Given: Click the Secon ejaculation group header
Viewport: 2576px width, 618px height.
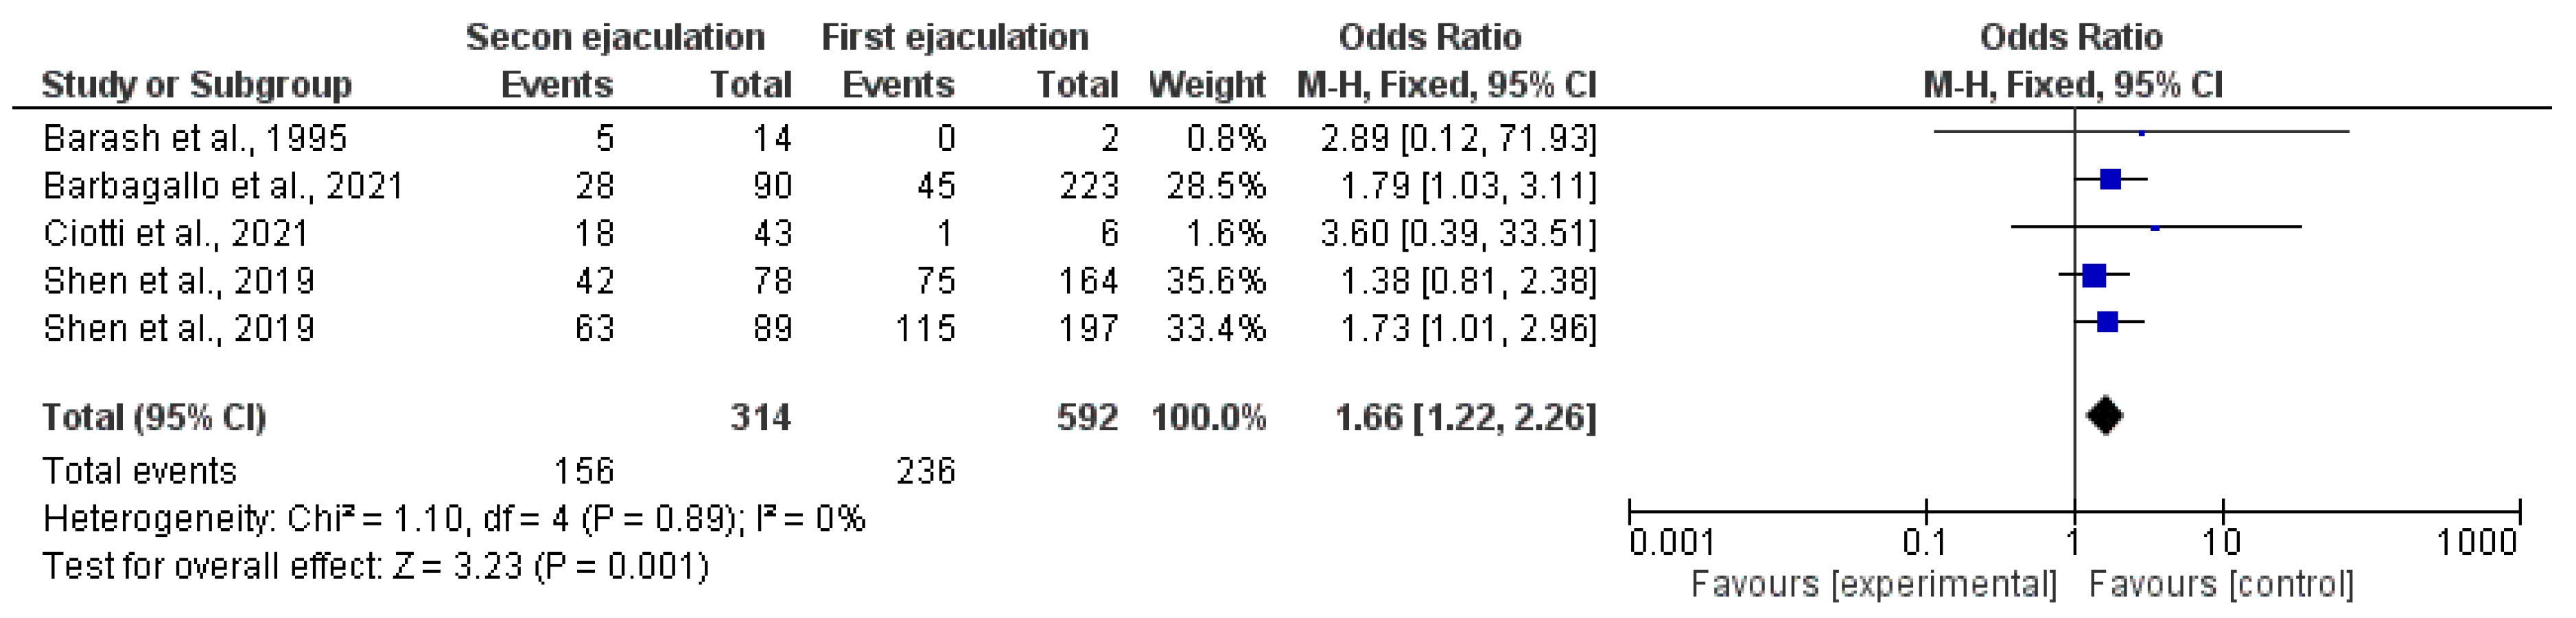Looking at the screenshot, I should 615,38.
